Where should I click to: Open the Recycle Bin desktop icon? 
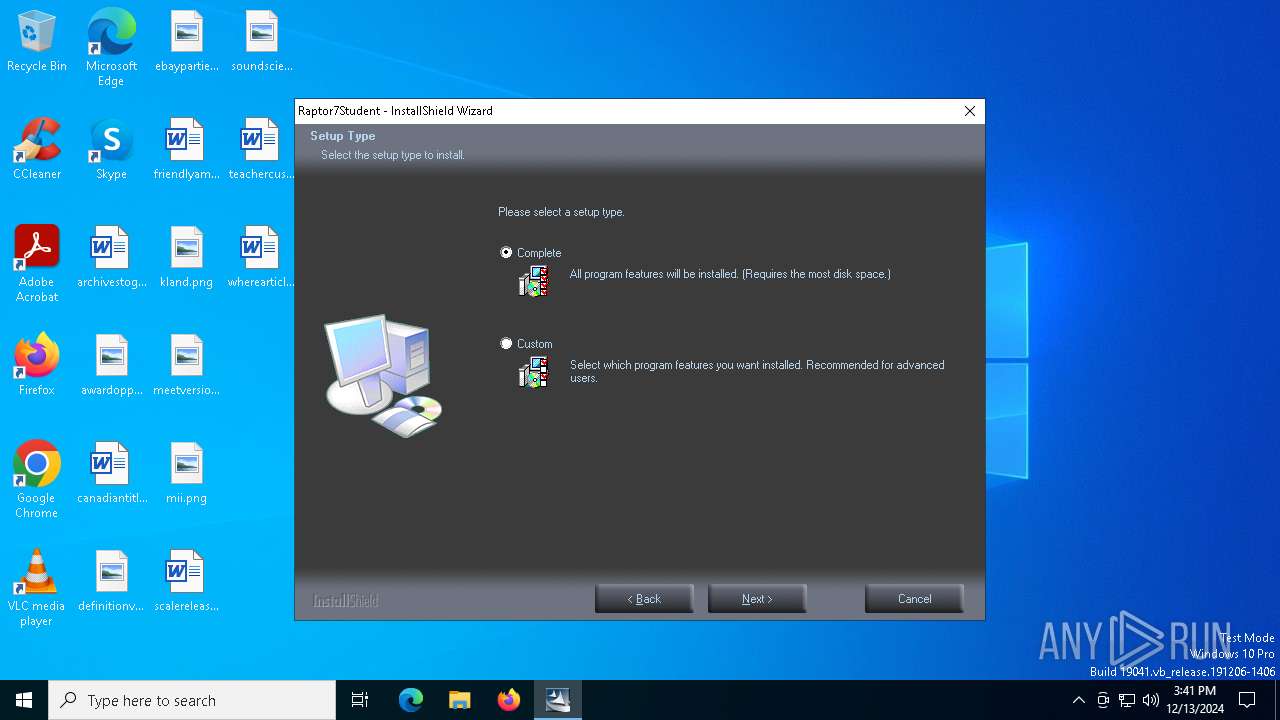click(x=37, y=42)
